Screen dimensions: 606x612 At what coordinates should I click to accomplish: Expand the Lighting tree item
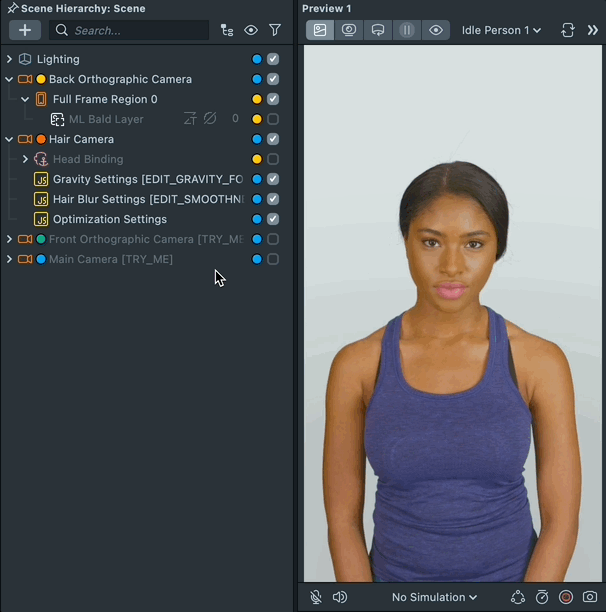click(x=9, y=59)
